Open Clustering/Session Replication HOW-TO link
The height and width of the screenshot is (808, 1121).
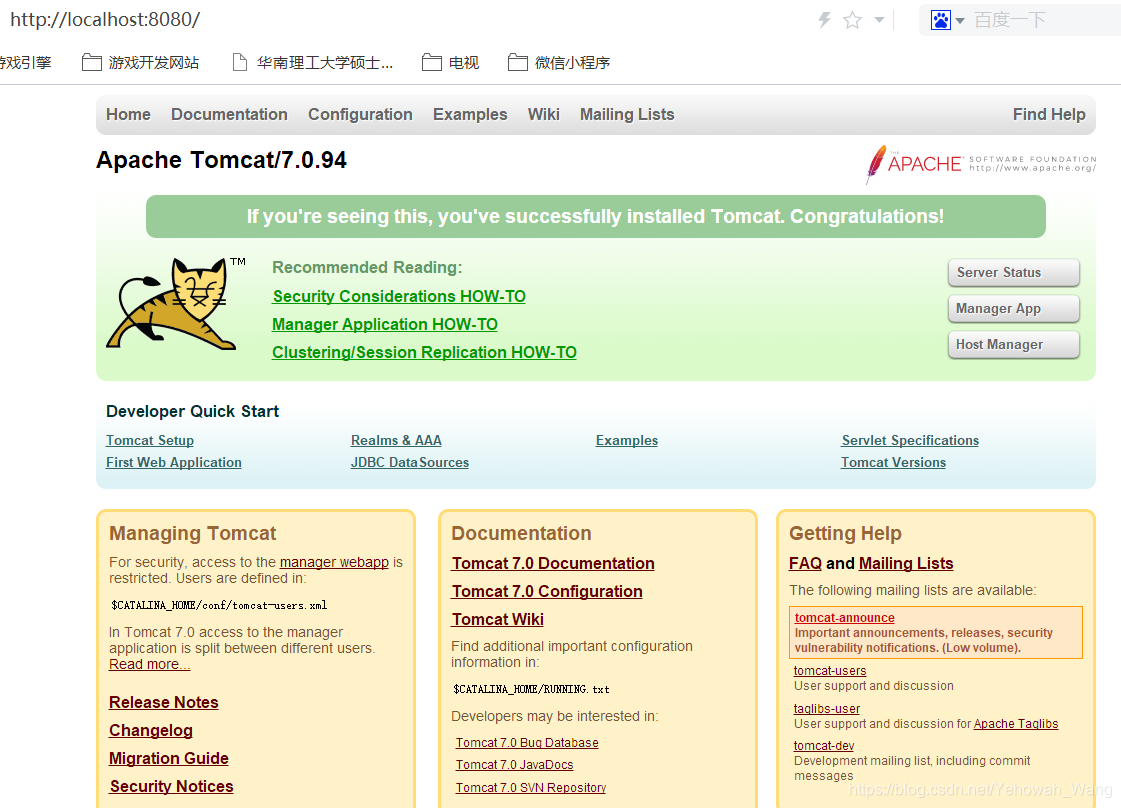click(424, 353)
